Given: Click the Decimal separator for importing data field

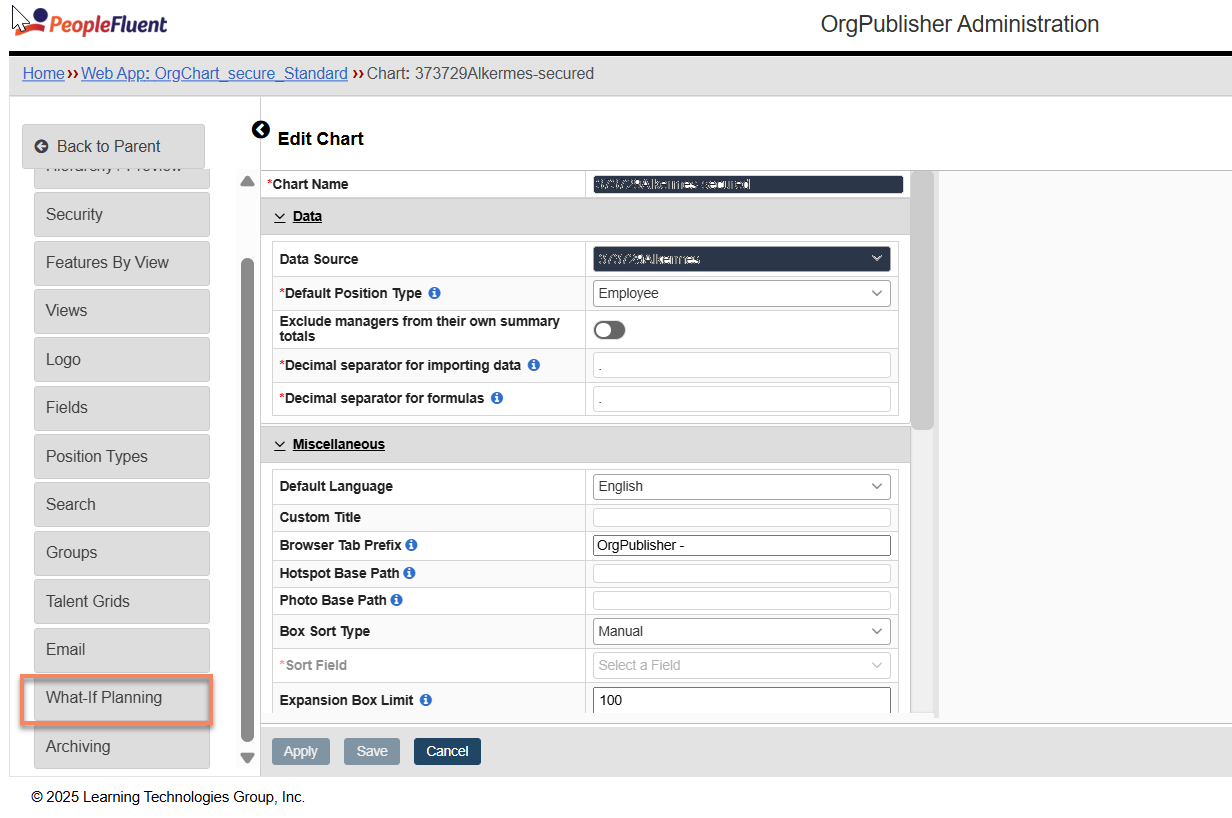Looking at the screenshot, I should pos(742,365).
